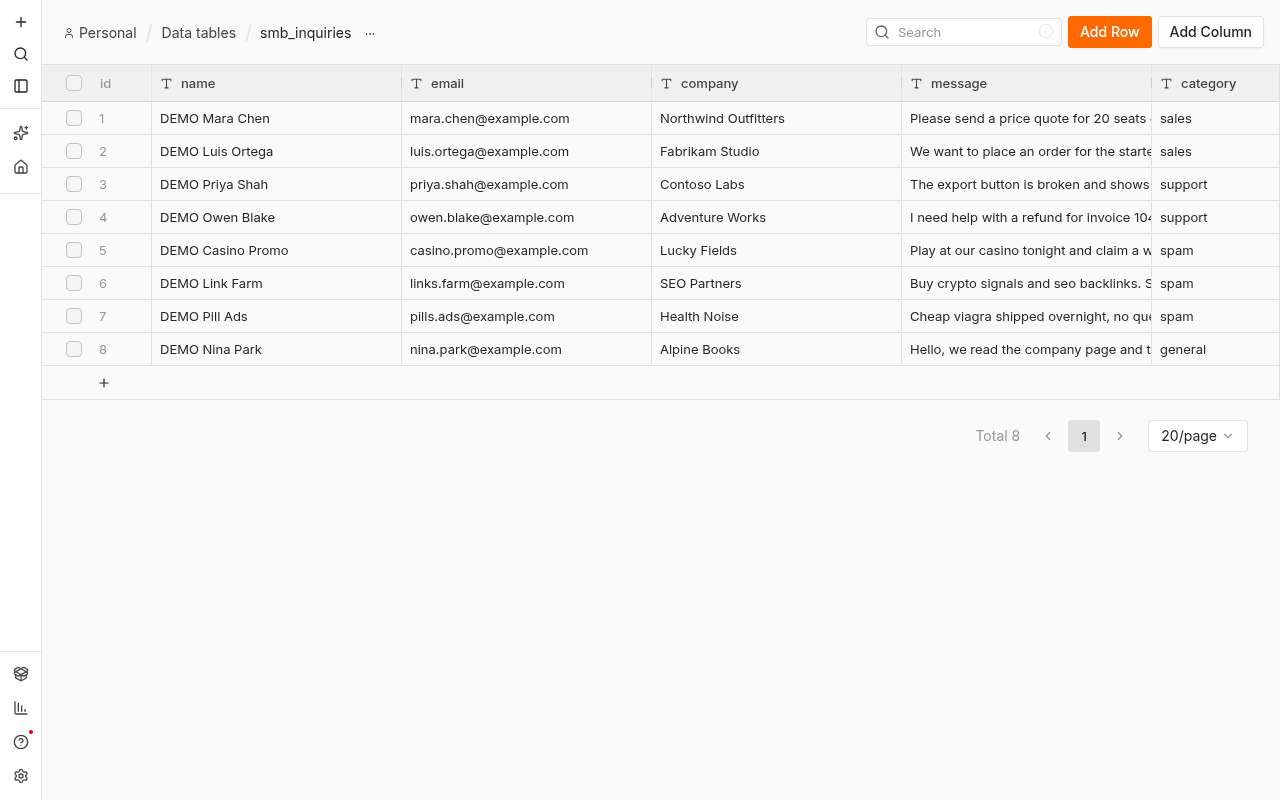Click the company column header
Viewport: 1280px width, 800px height.
tap(777, 84)
